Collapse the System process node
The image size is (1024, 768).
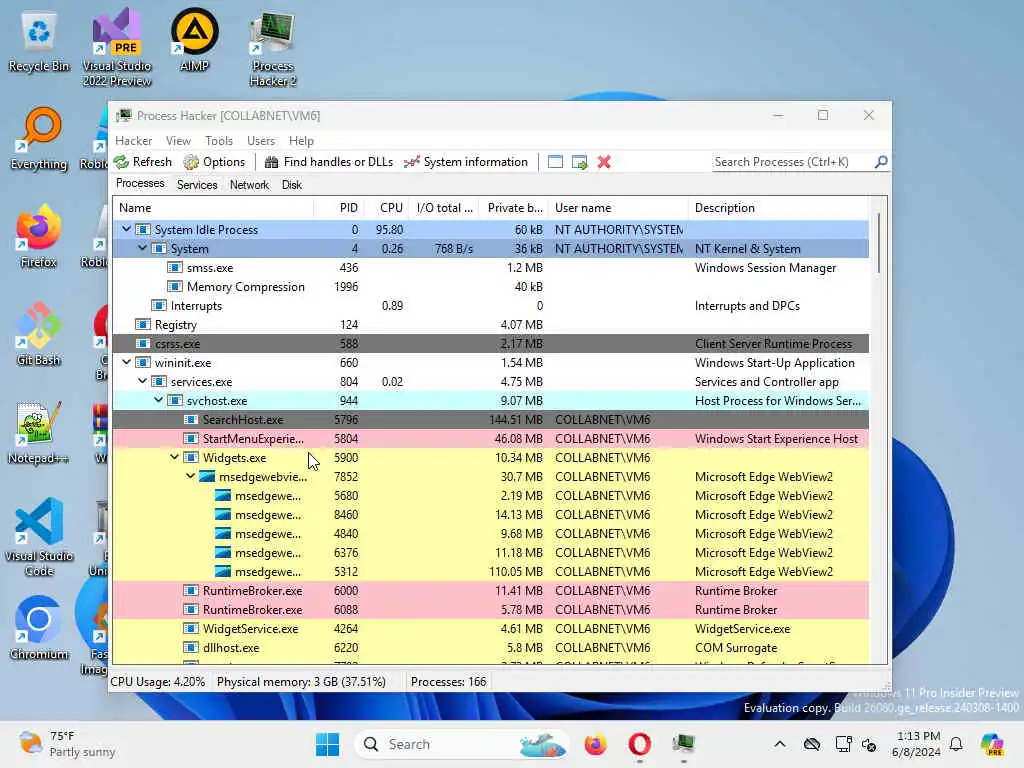tap(142, 248)
